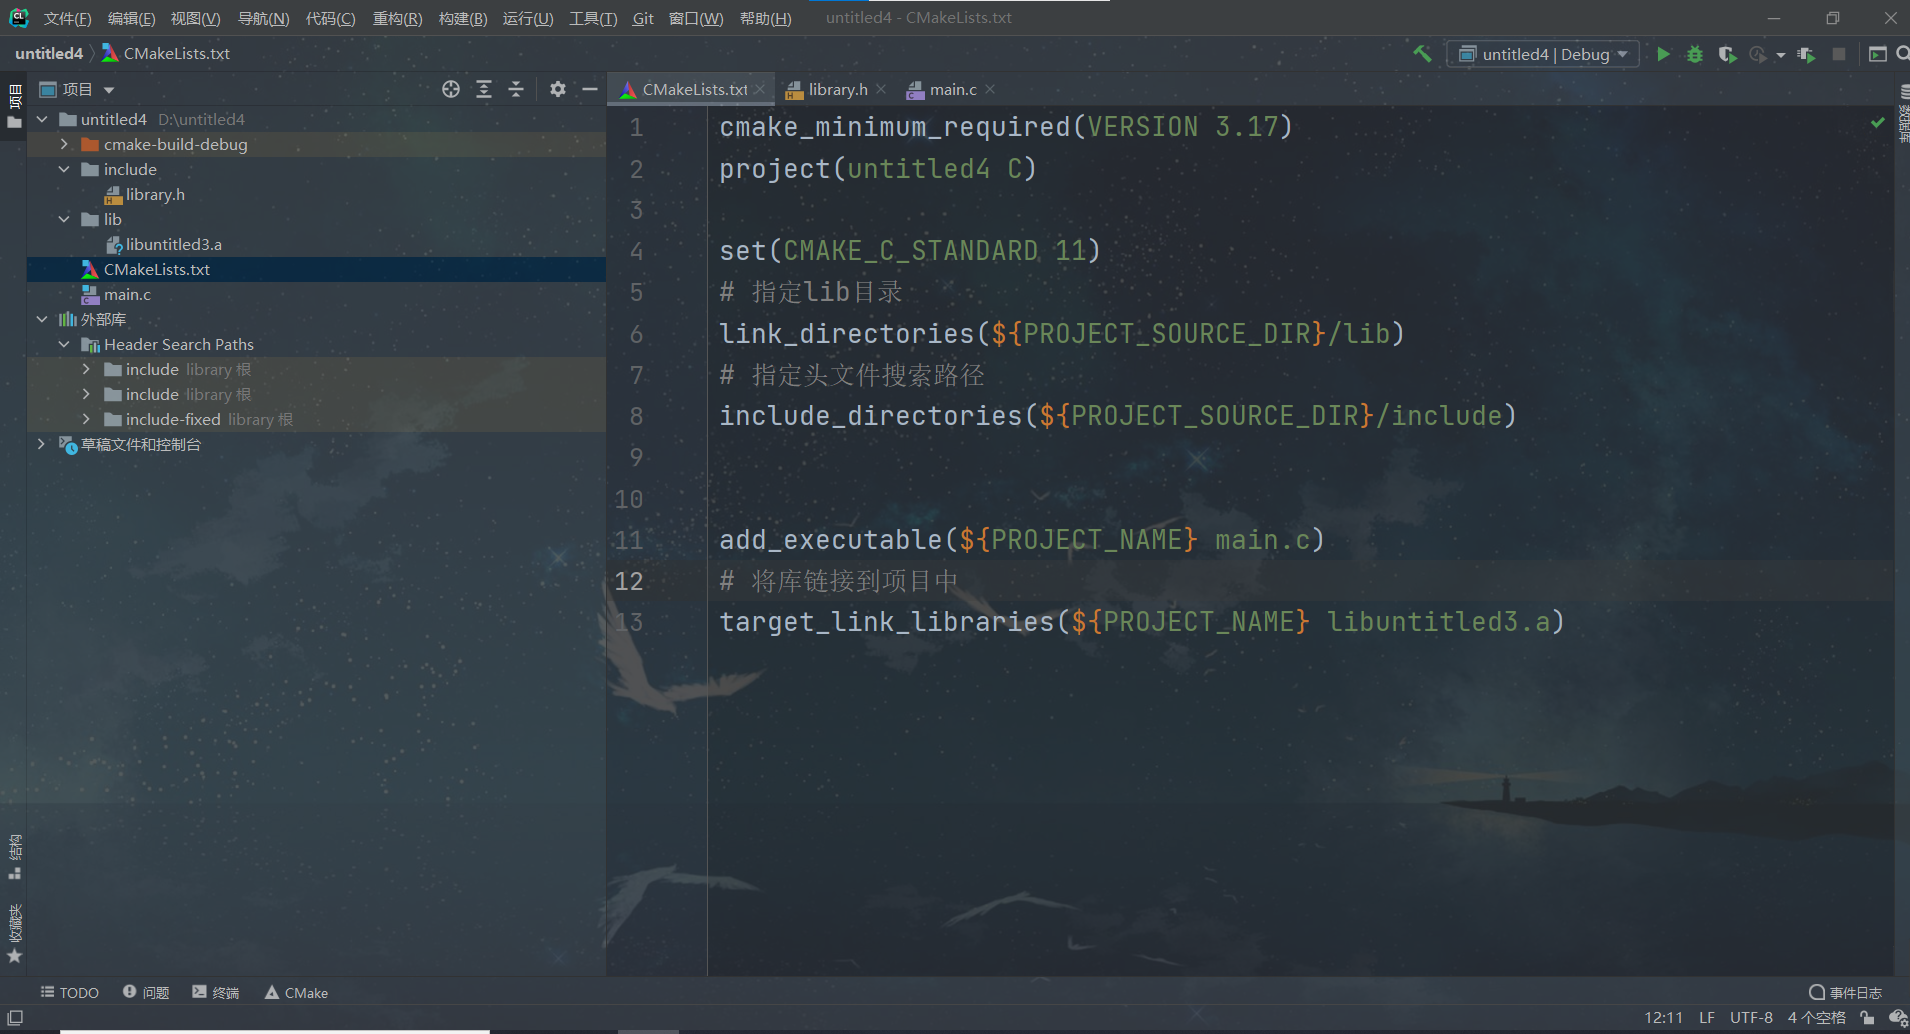Expand the cmake-build-debug folder
The width and height of the screenshot is (1910, 1034).
click(x=63, y=144)
